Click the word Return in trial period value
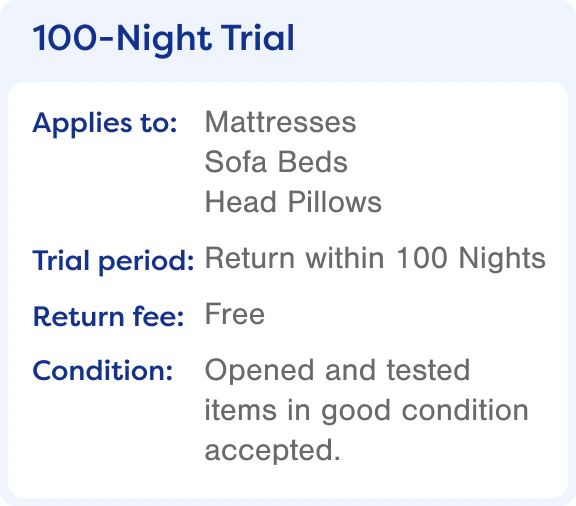 click(249, 258)
